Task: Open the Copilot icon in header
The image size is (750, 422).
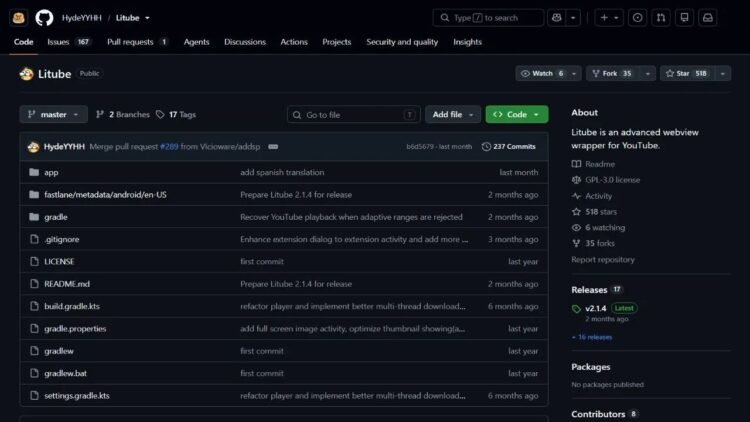Action: point(556,18)
